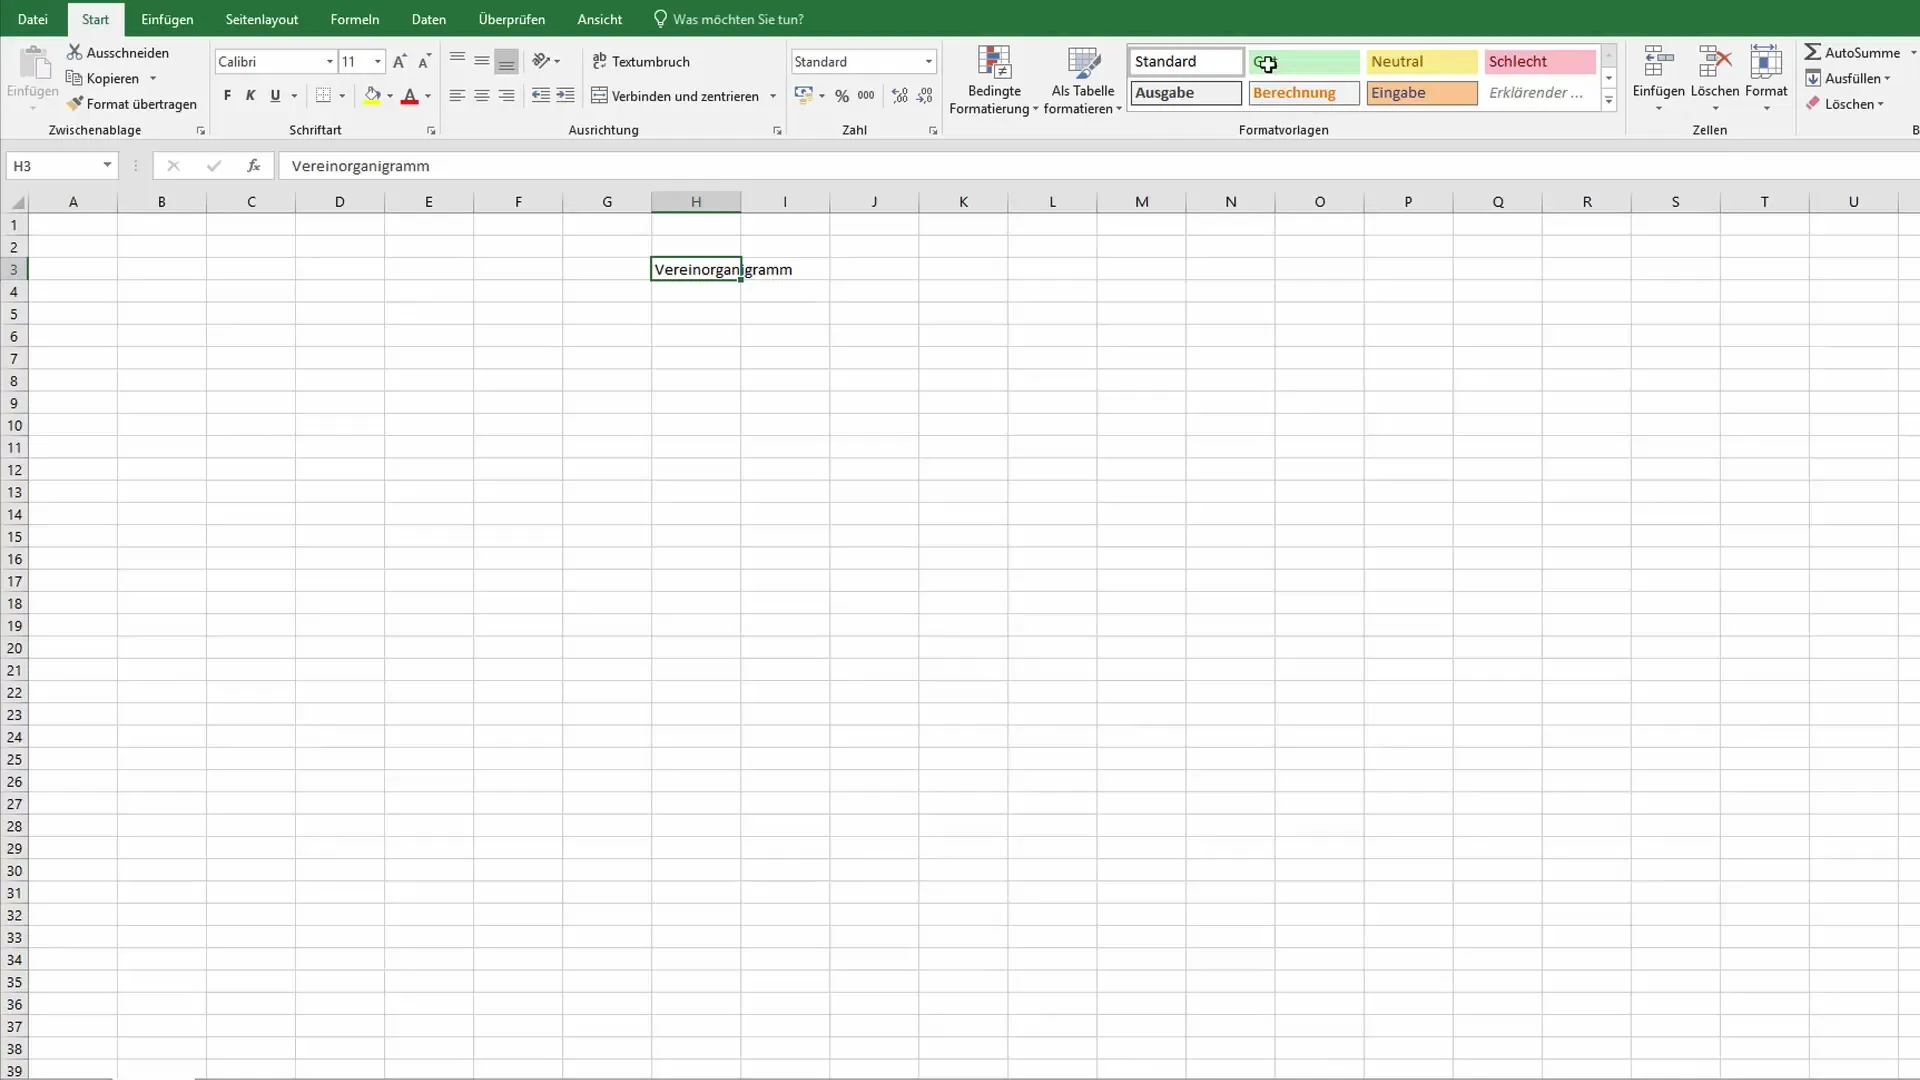Open Als Tabelle formatieren gallery

pyautogui.click(x=1083, y=81)
